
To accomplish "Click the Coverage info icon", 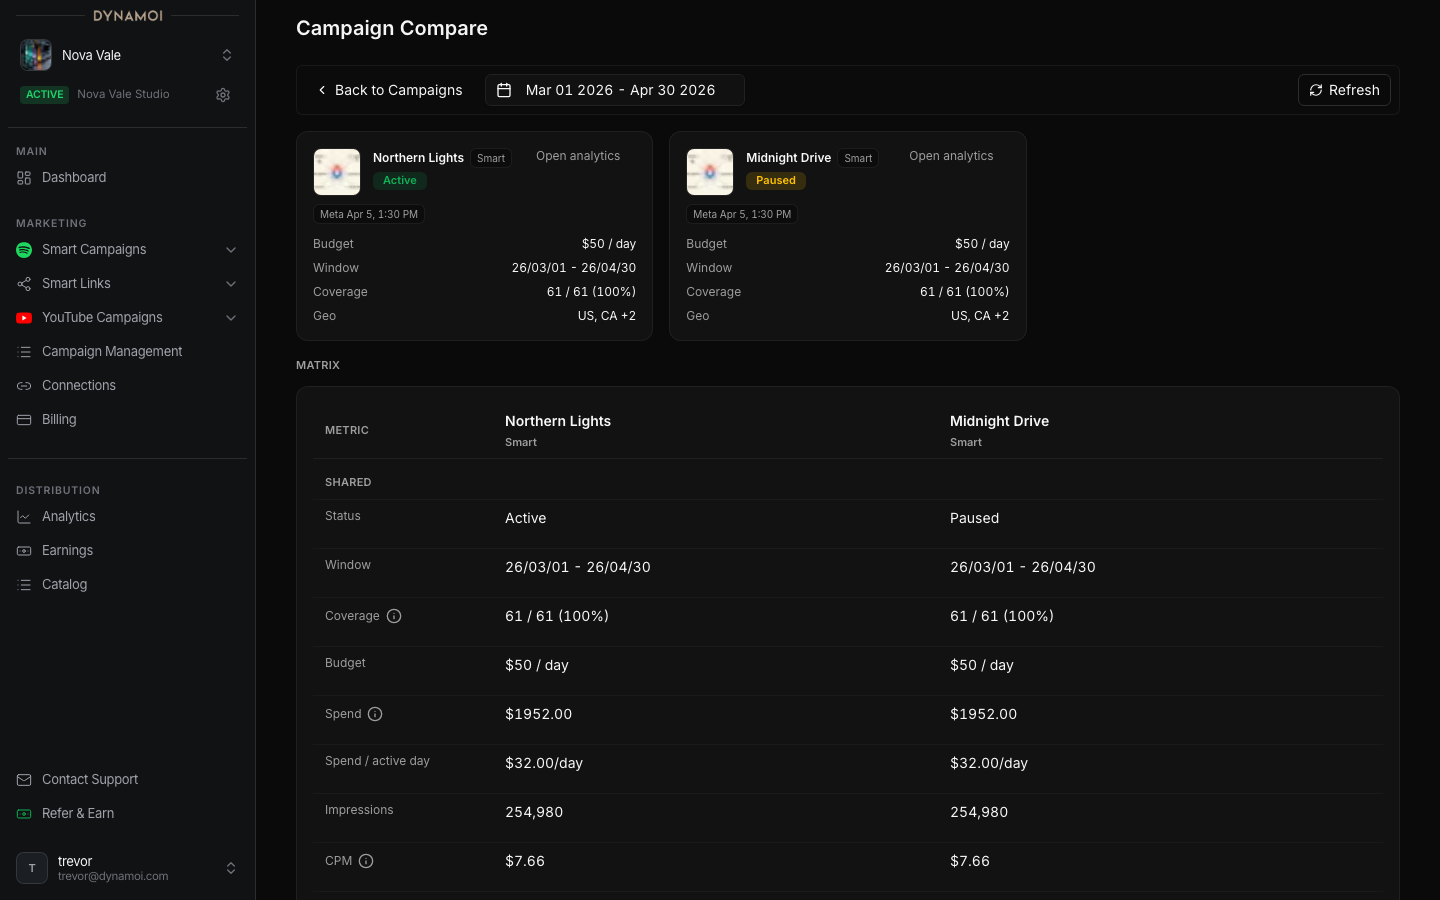I will pos(394,616).
